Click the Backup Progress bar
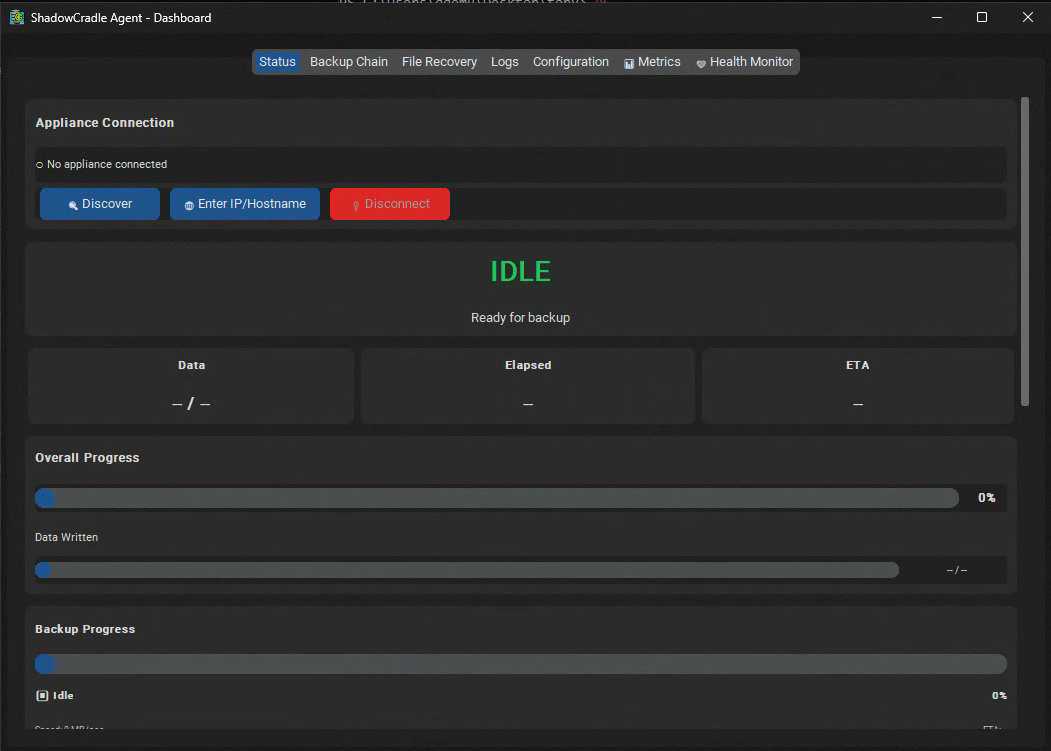 pyautogui.click(x=521, y=664)
